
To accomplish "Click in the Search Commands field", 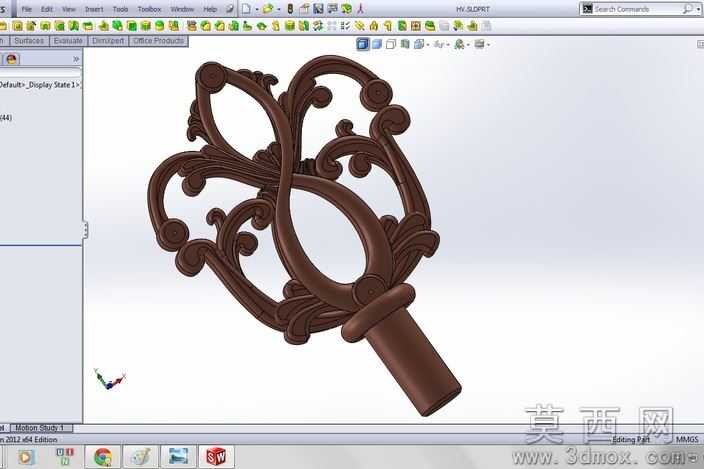I will click(638, 9).
